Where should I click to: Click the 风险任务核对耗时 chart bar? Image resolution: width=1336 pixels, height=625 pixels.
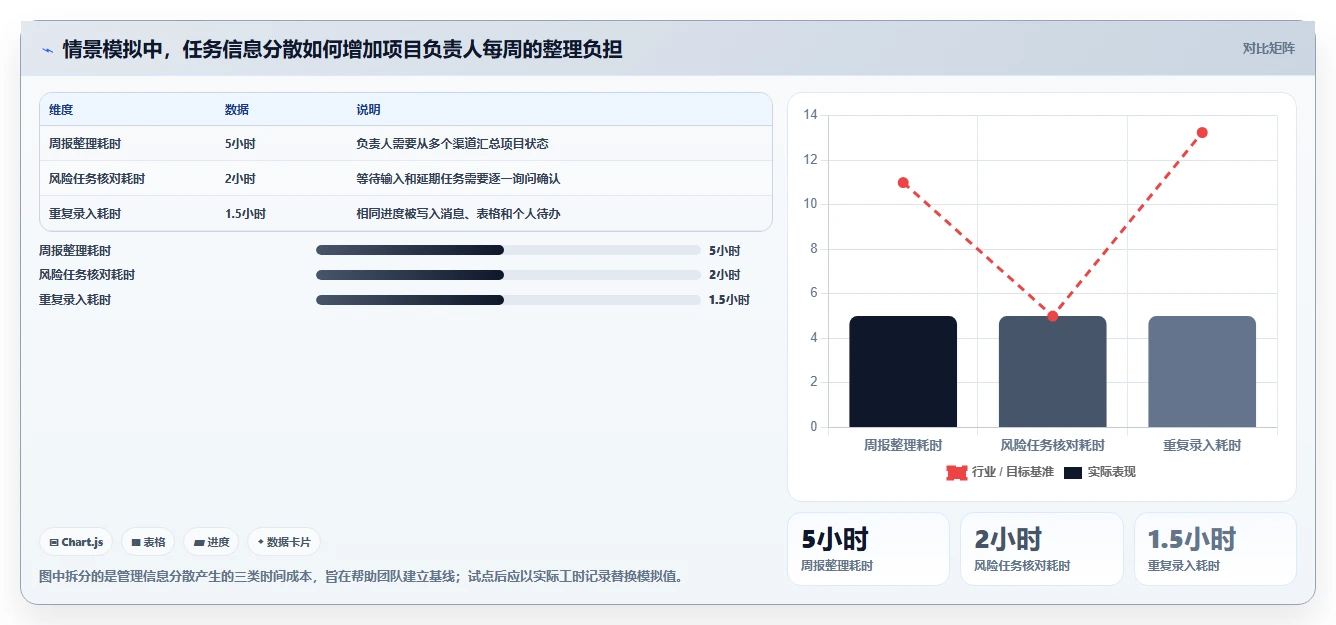(x=1052, y=372)
